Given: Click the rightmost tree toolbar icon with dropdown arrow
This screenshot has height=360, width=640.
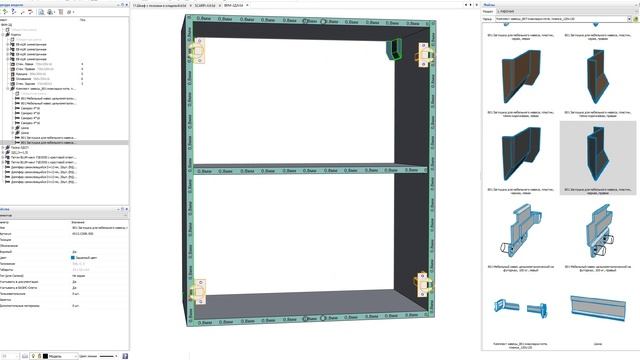Looking at the screenshot, I should [70, 12].
